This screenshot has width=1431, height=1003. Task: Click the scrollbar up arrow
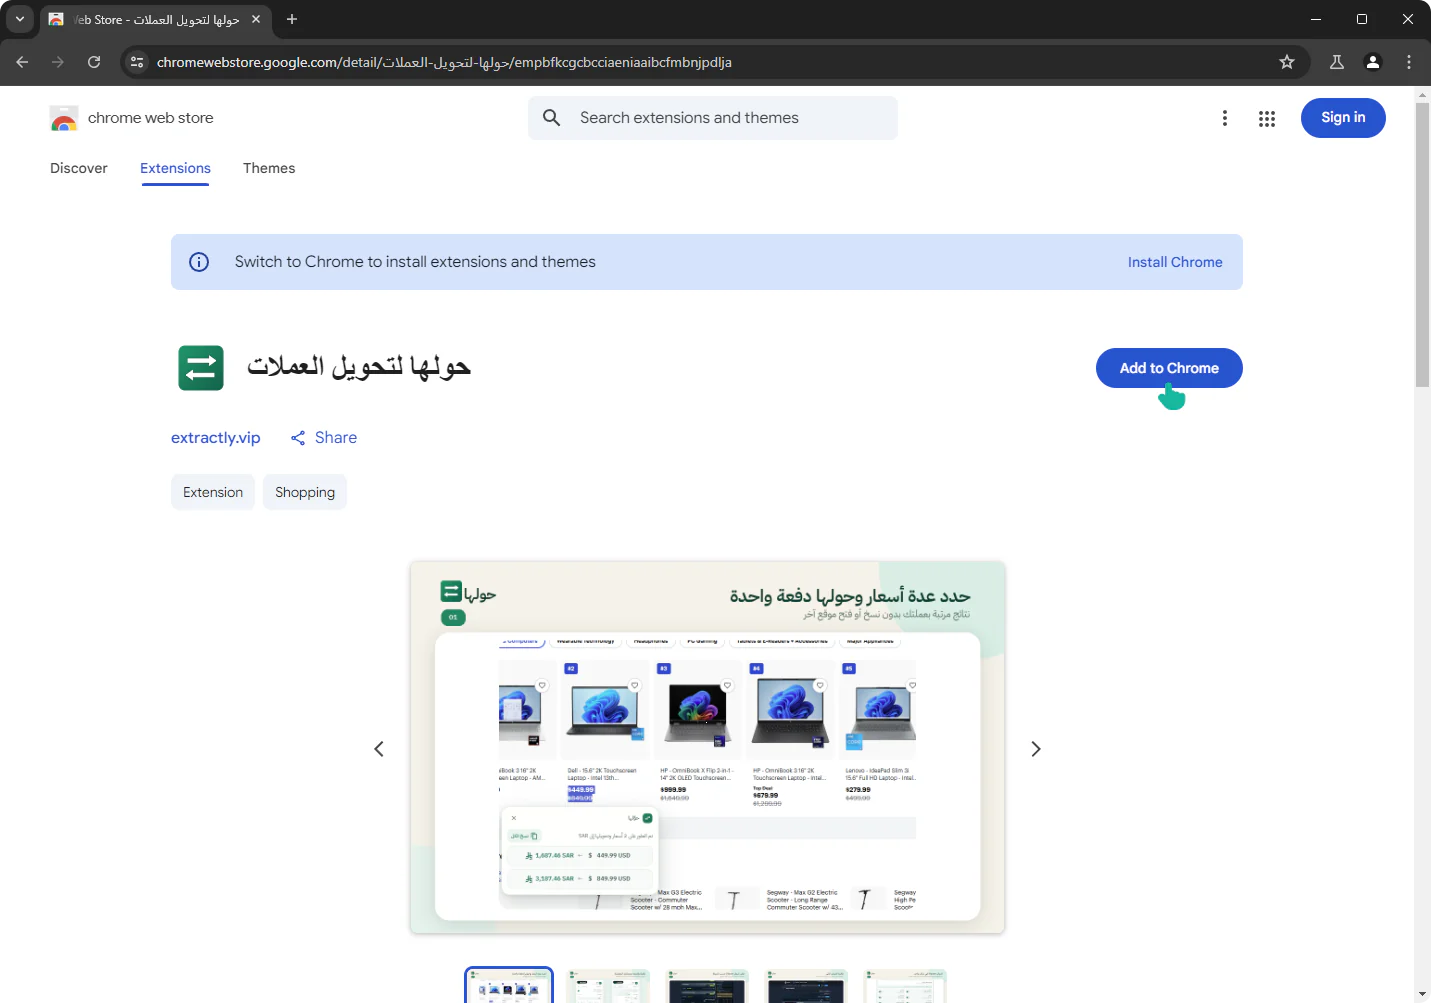click(x=1422, y=95)
